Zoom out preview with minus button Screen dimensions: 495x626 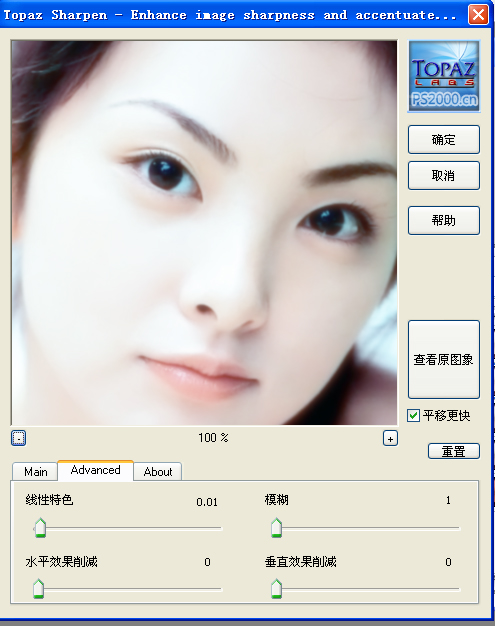pos(18,438)
